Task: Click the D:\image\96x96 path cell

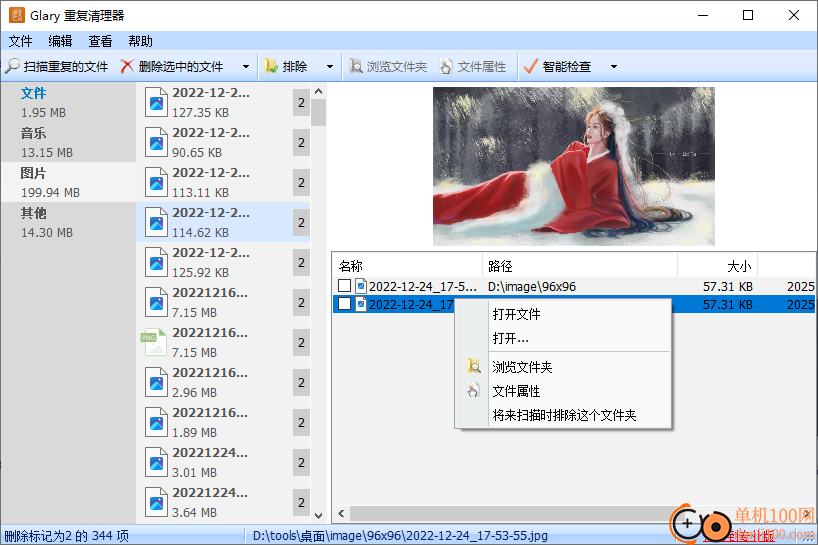Action: point(532,286)
